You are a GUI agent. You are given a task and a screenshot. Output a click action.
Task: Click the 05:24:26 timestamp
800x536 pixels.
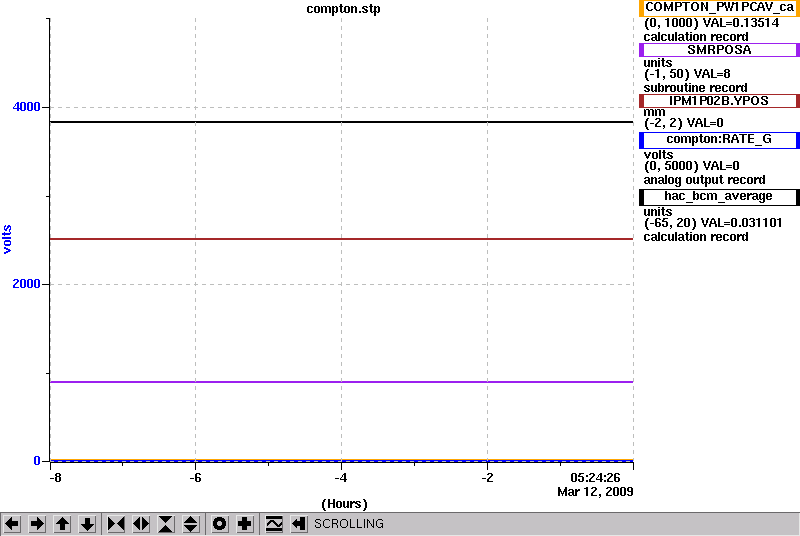pyautogui.click(x=595, y=478)
